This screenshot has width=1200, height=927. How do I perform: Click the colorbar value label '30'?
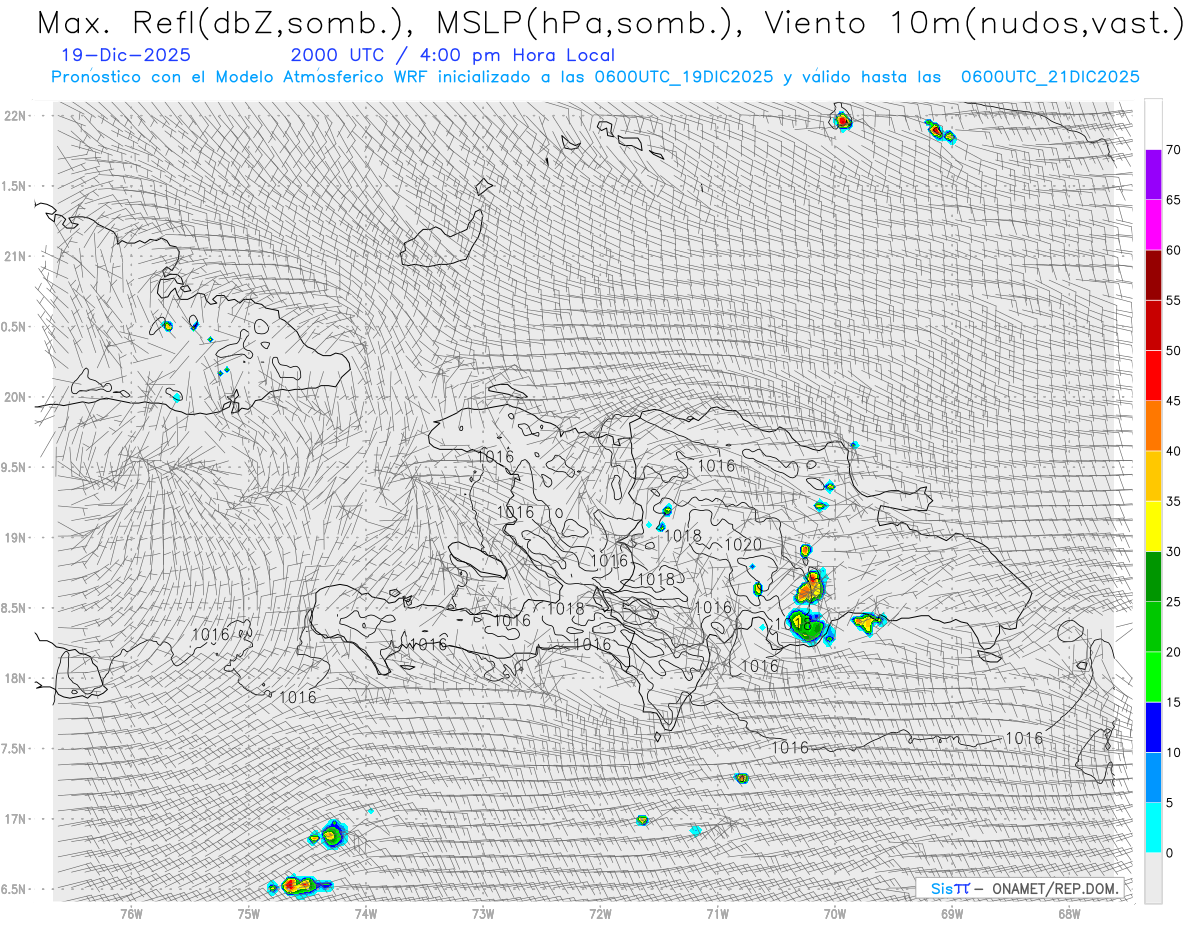pos(1173,552)
